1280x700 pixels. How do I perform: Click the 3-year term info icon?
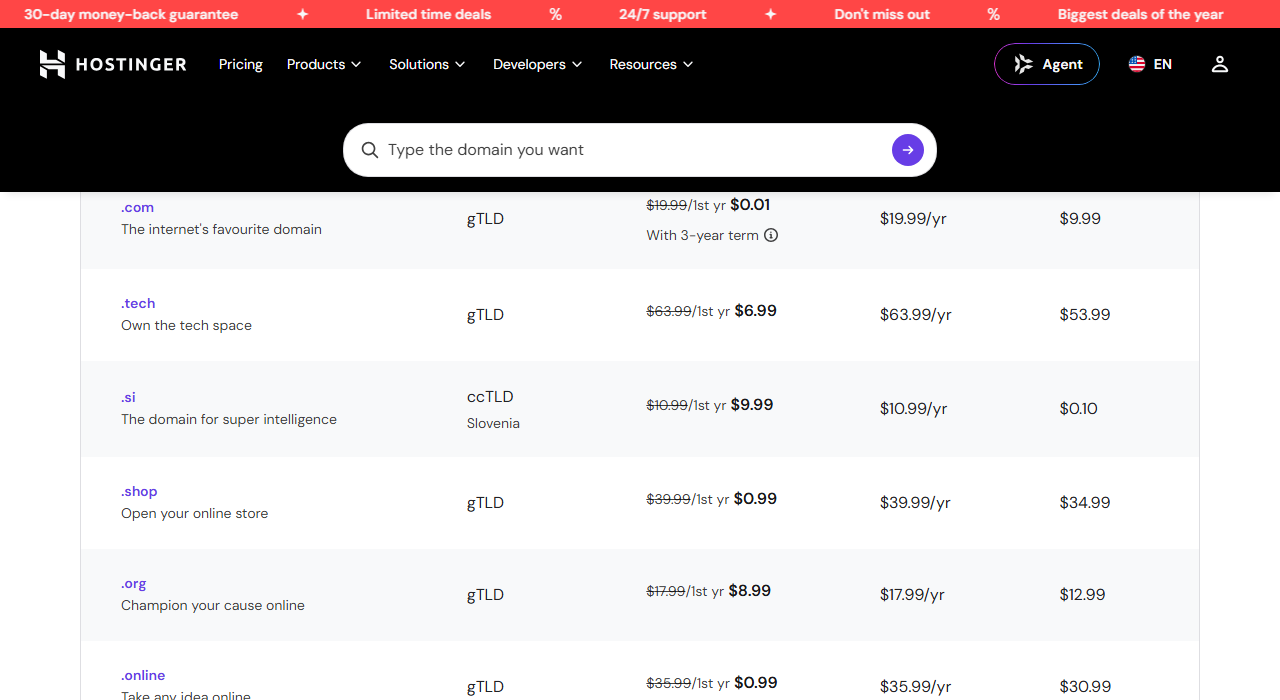771,235
